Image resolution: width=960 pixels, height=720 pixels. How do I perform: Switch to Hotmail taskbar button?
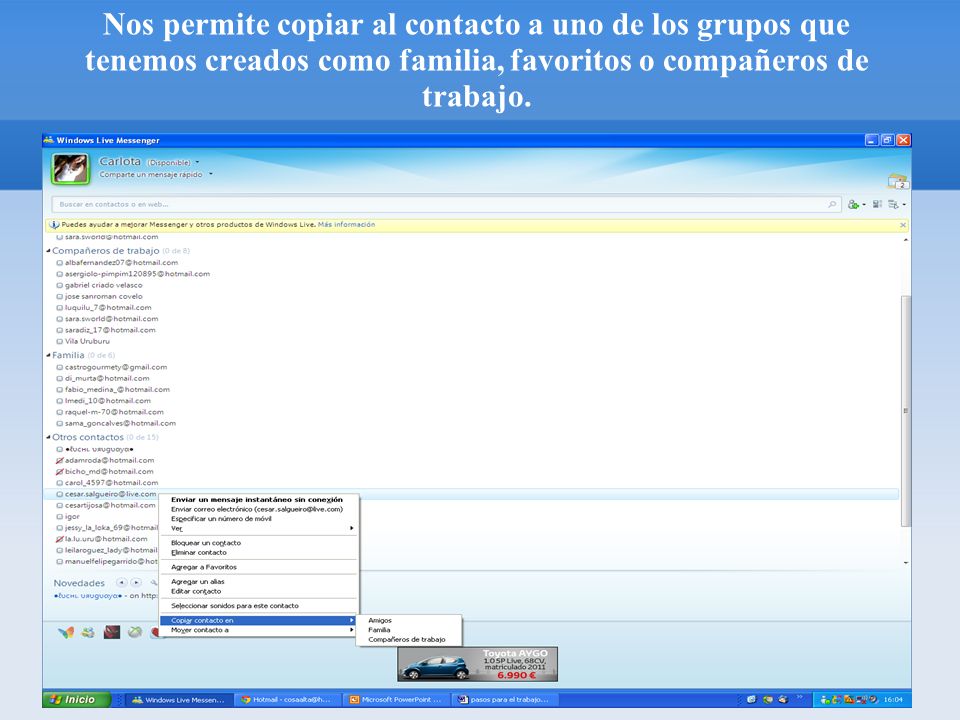click(286, 700)
